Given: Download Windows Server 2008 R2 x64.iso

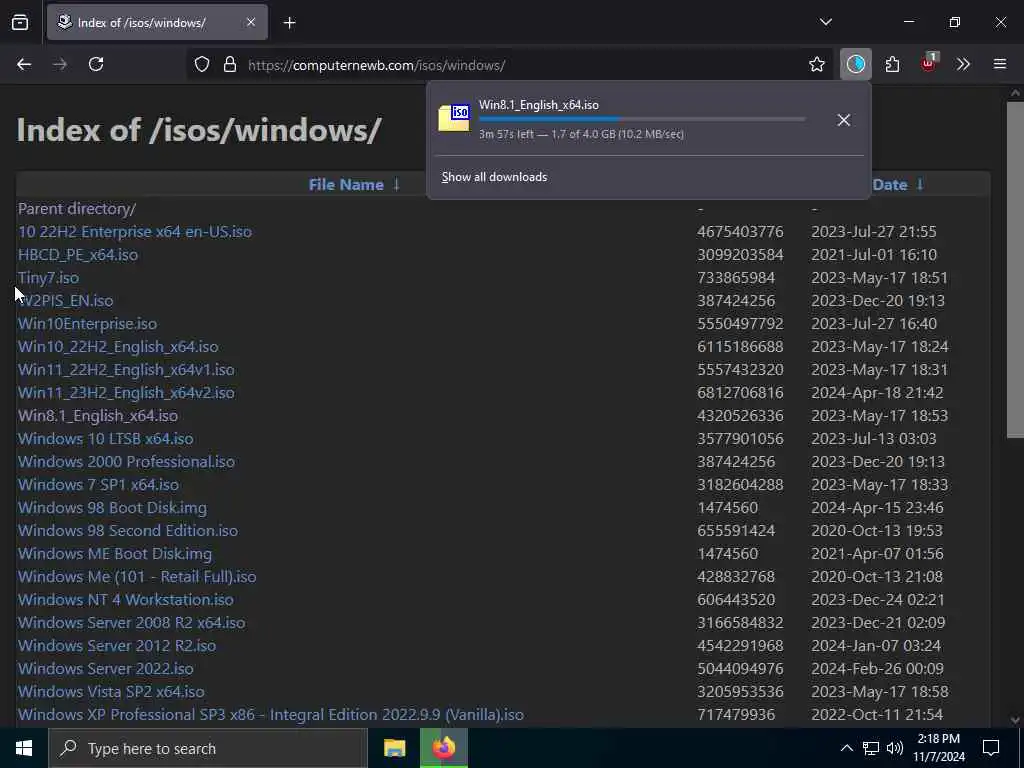Looking at the screenshot, I should coord(132,622).
